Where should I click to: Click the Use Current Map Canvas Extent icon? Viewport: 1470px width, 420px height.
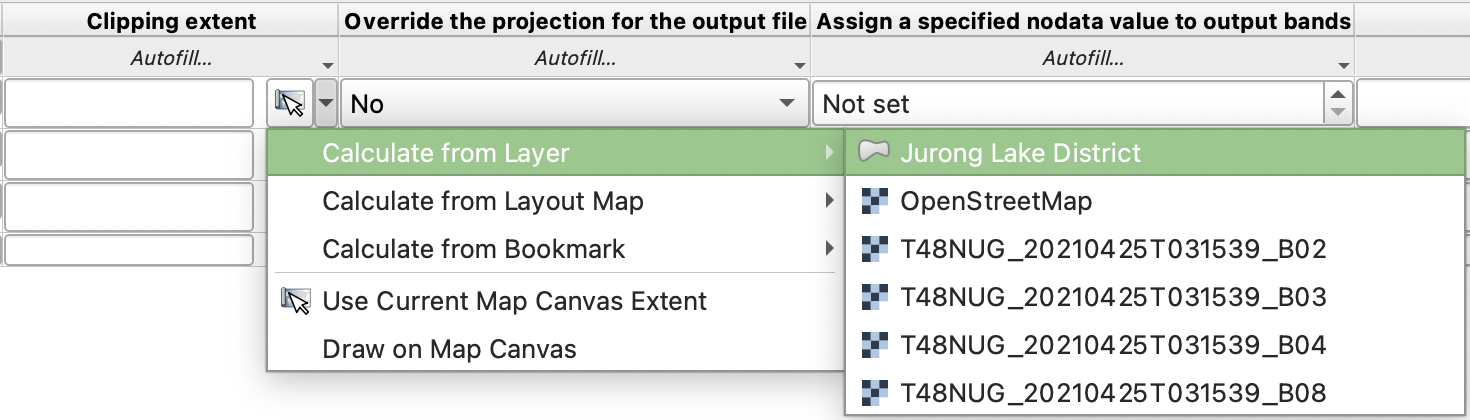point(295,300)
